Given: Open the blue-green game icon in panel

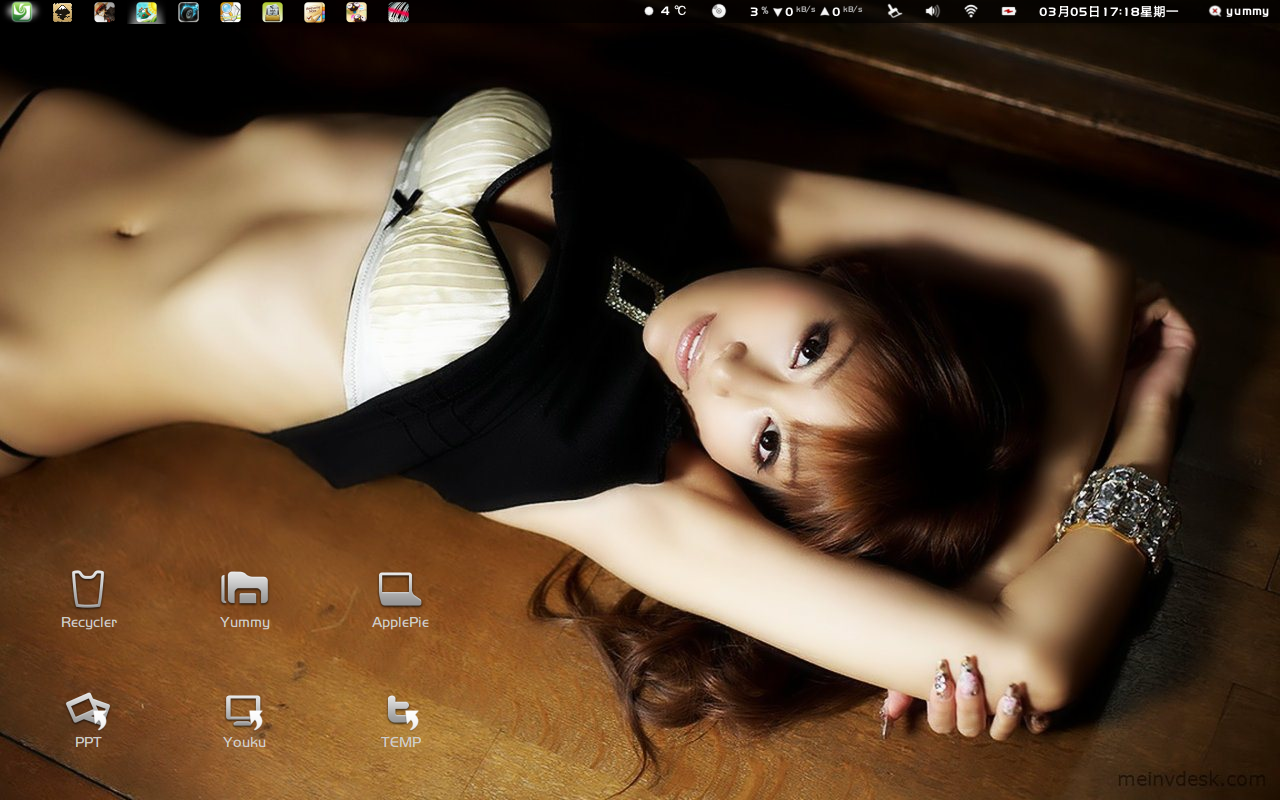Looking at the screenshot, I should pos(146,12).
